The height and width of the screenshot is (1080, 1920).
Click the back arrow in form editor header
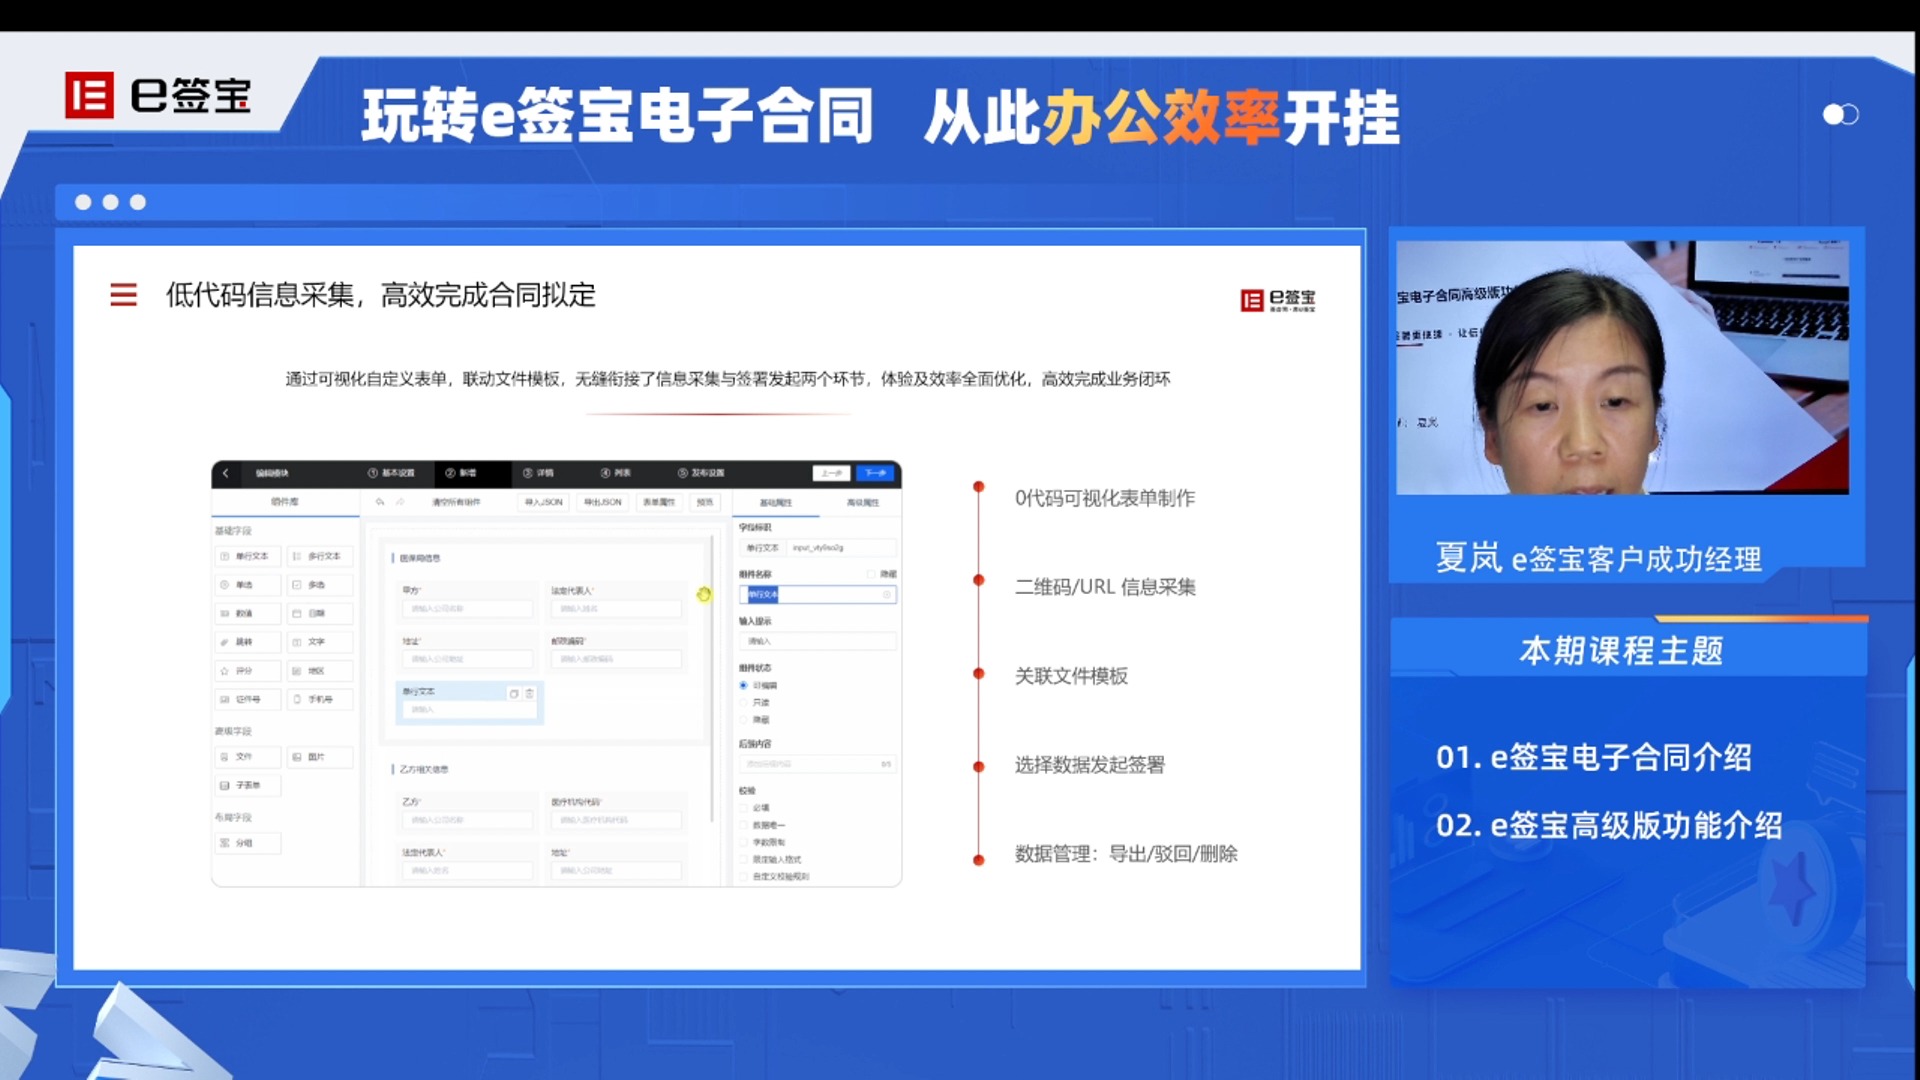coord(226,473)
